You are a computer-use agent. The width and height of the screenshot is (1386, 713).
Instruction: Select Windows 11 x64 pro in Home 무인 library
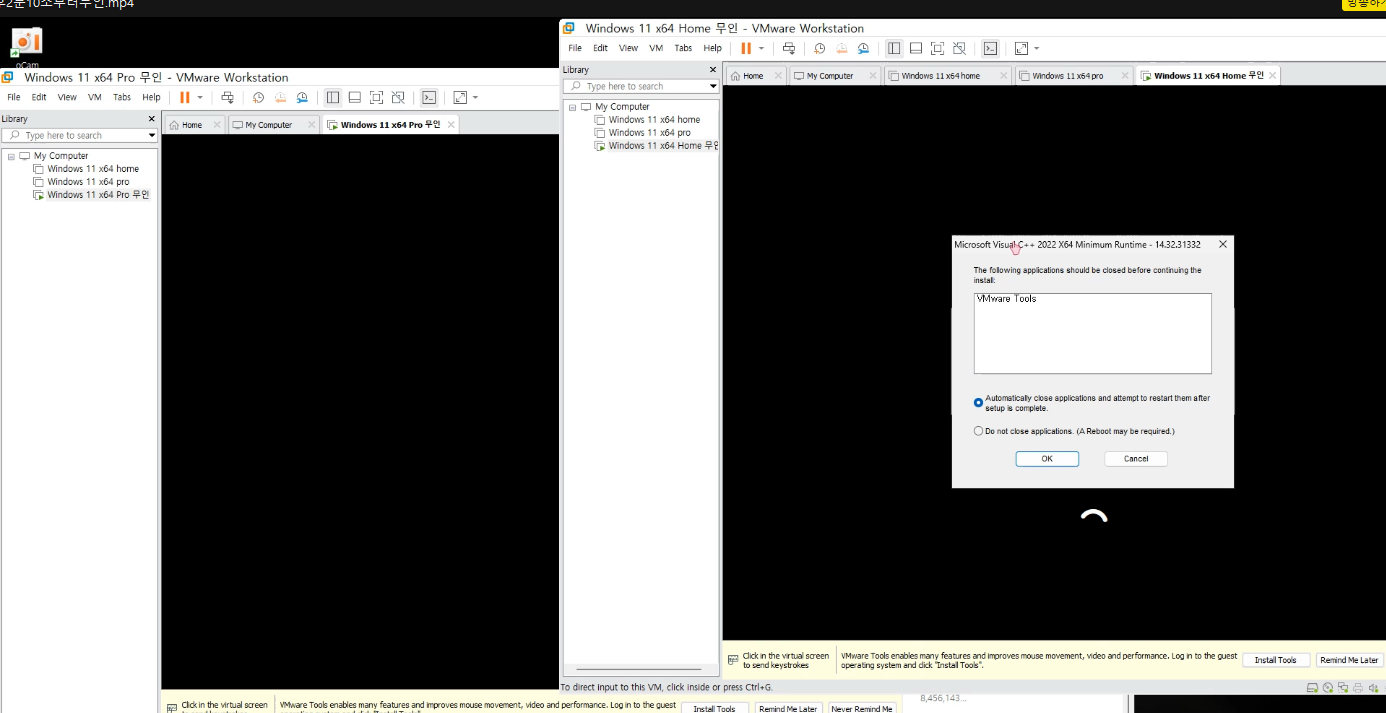pos(642,133)
